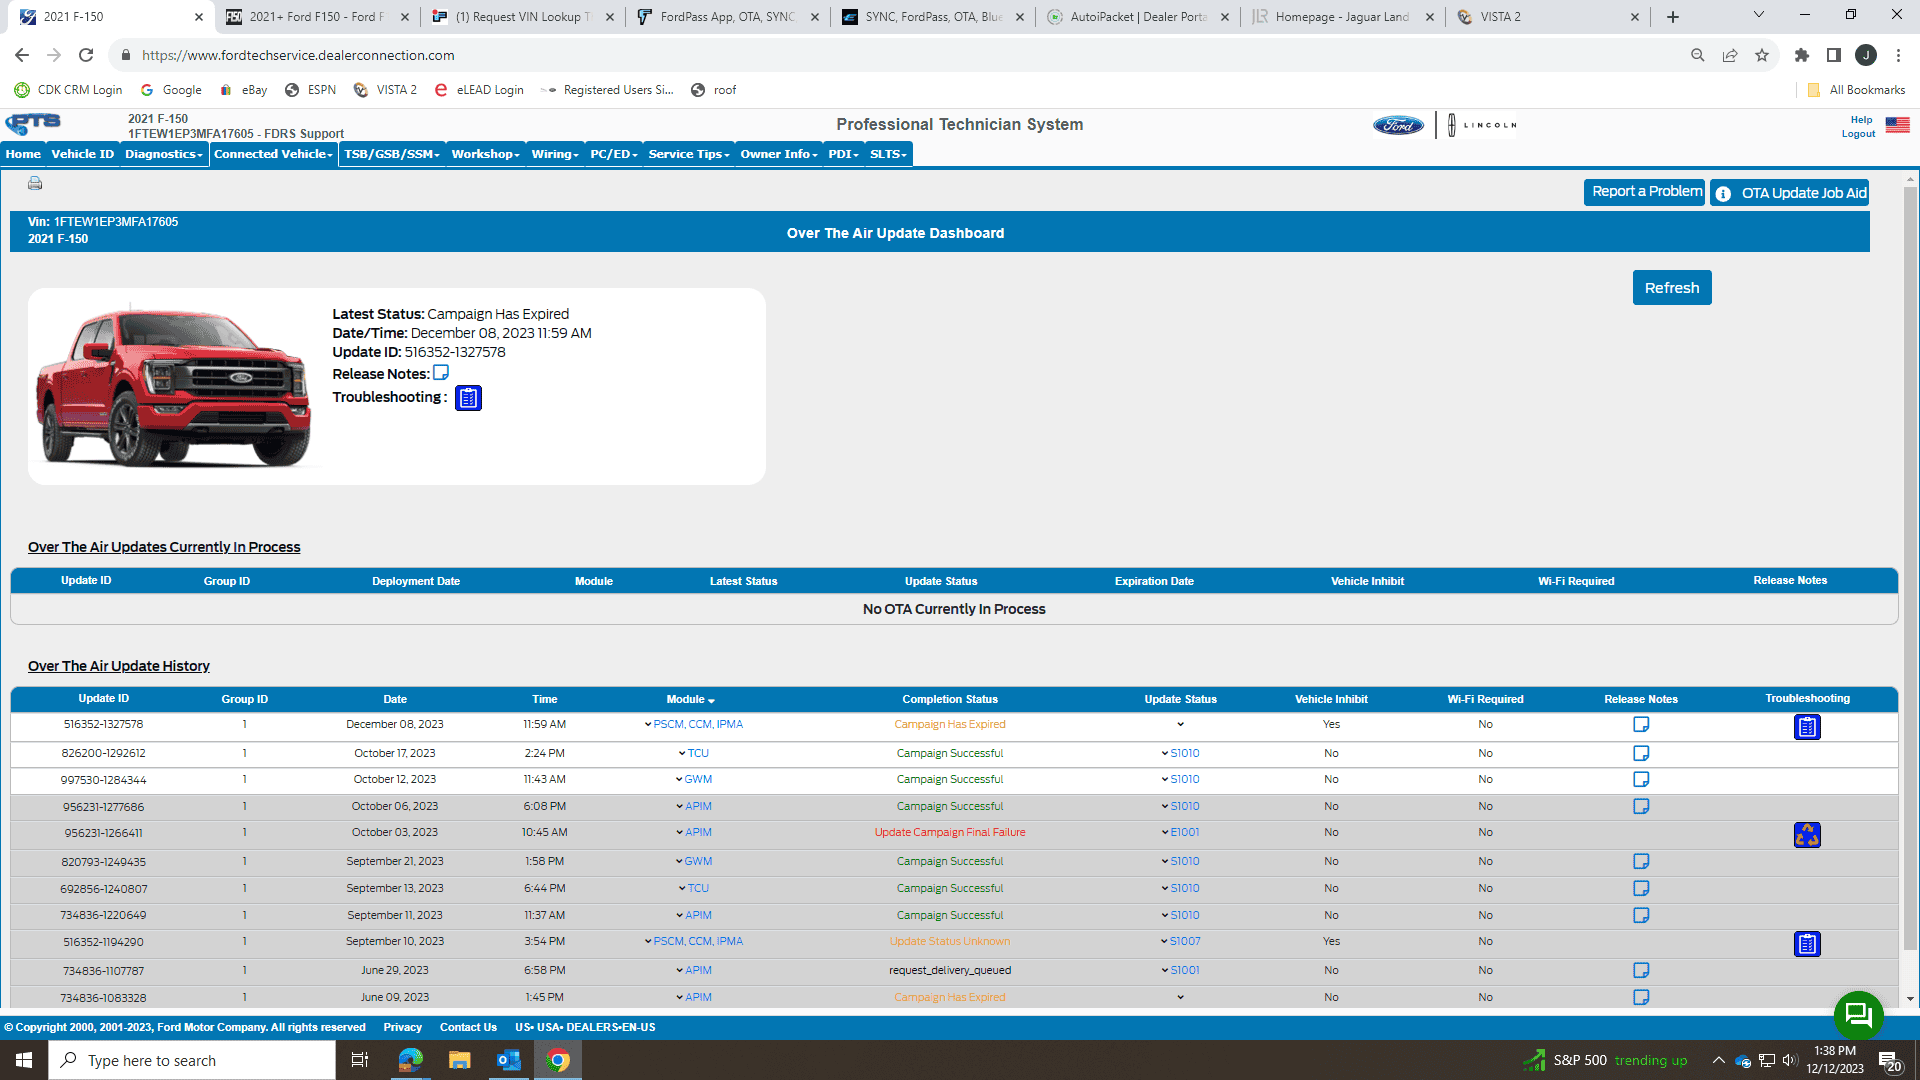This screenshot has width=1920, height=1080.
Task: Open release notes for update 826200-1292612
Action: 1641,753
